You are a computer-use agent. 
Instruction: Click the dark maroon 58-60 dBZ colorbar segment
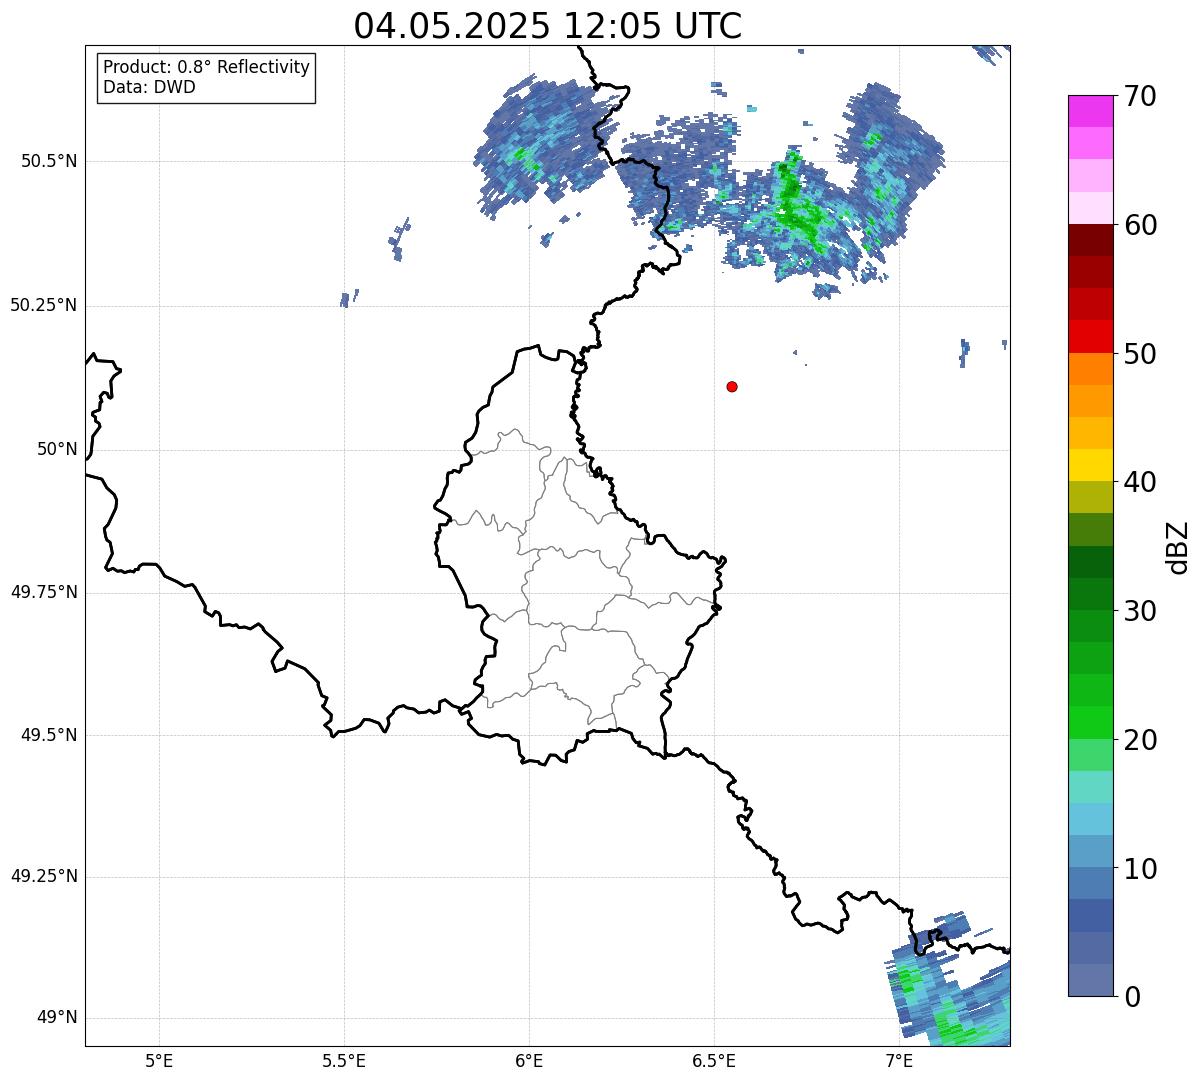(1091, 240)
